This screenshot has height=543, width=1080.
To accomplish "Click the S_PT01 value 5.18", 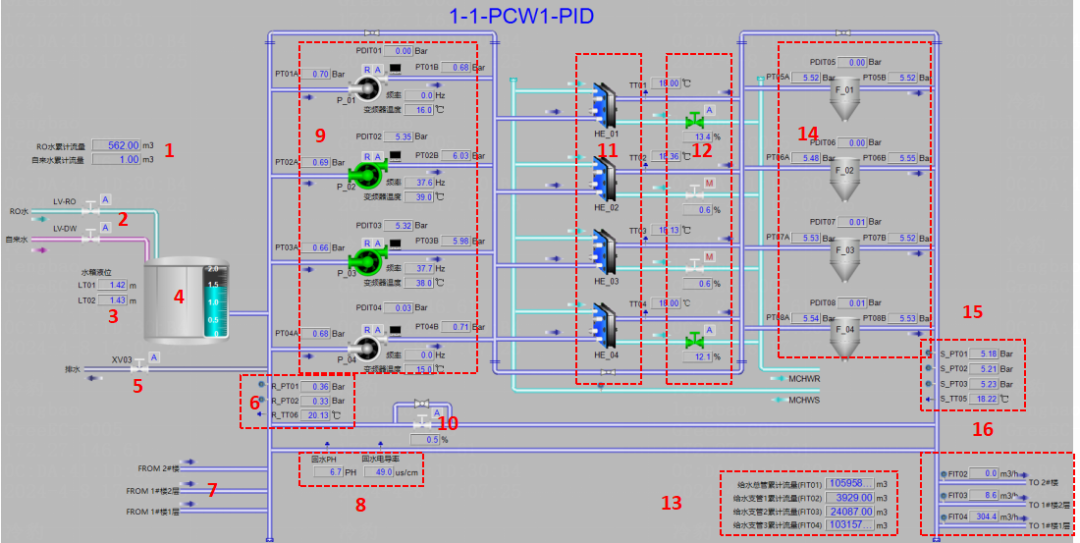I will click(x=984, y=354).
